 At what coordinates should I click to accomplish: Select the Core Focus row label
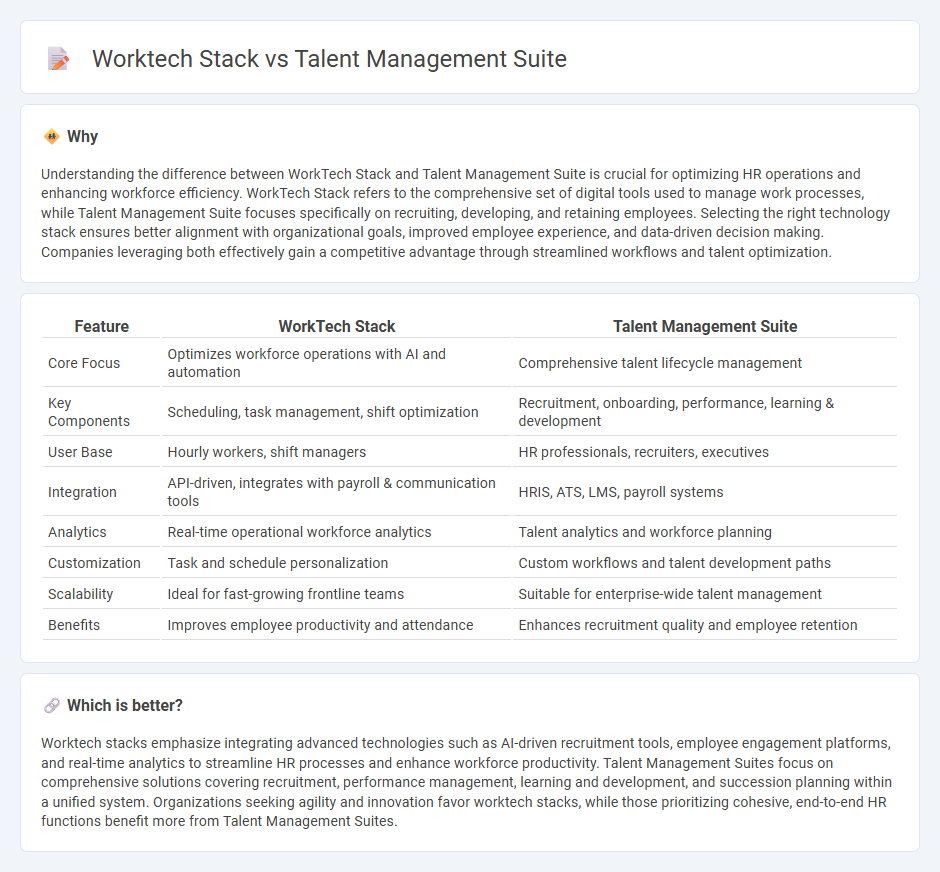(84, 363)
